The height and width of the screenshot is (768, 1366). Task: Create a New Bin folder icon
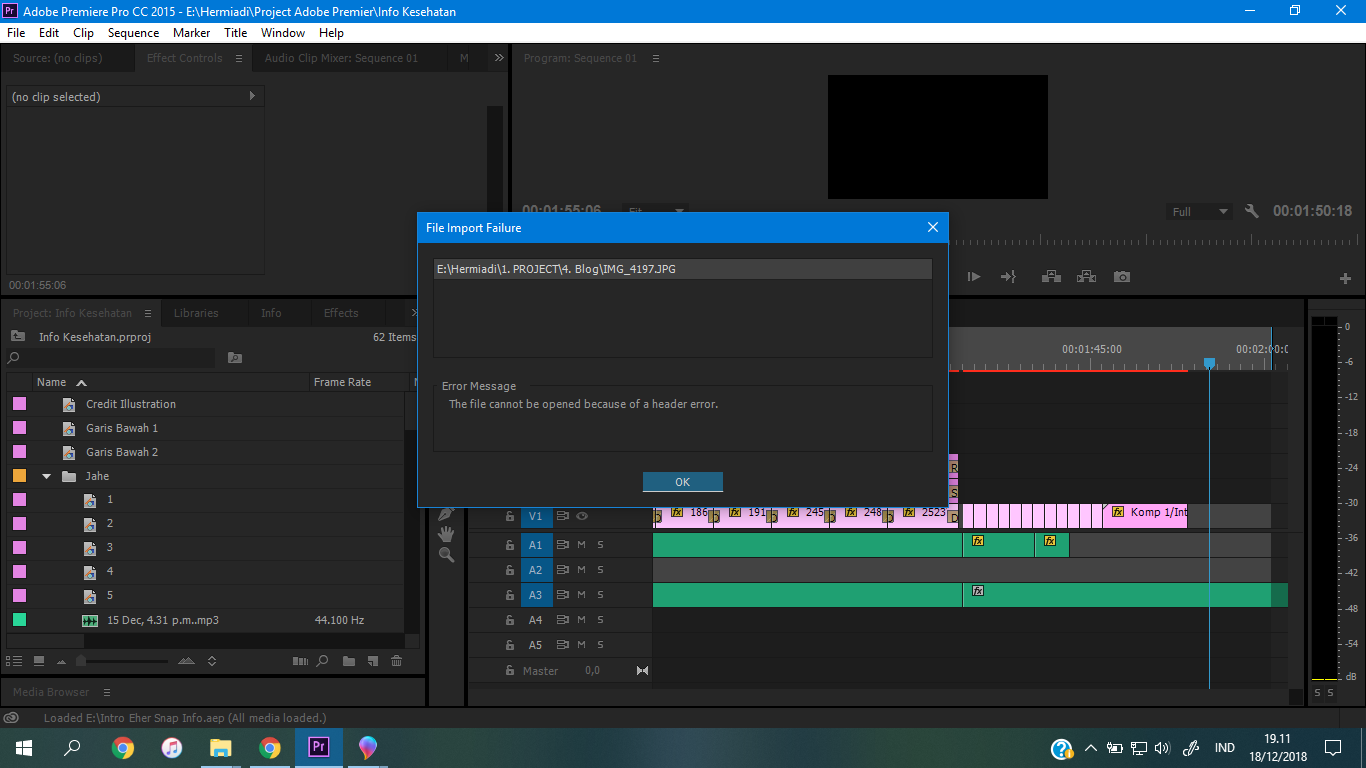(348, 661)
